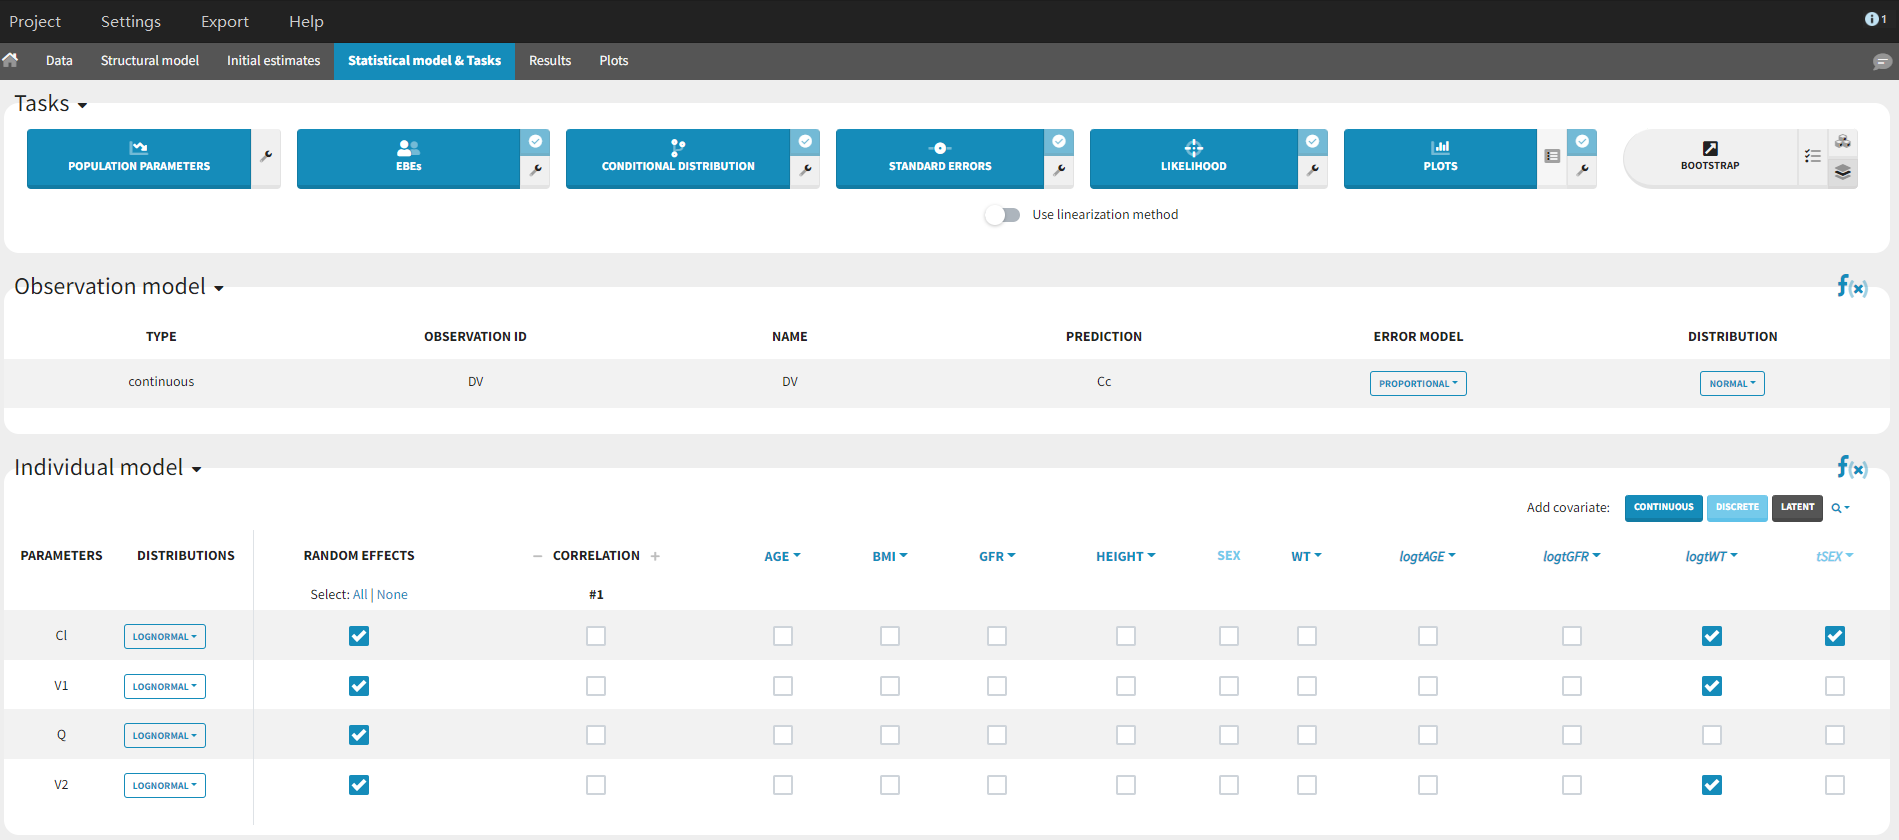Switch to the Data tab
This screenshot has width=1899, height=840.
point(59,61)
